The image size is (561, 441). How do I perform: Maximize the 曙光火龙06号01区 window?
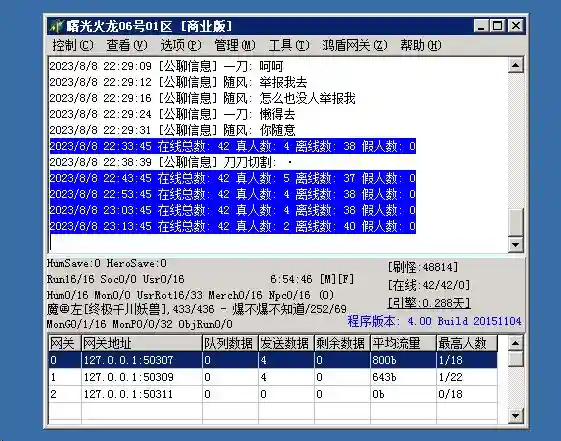pos(497,26)
